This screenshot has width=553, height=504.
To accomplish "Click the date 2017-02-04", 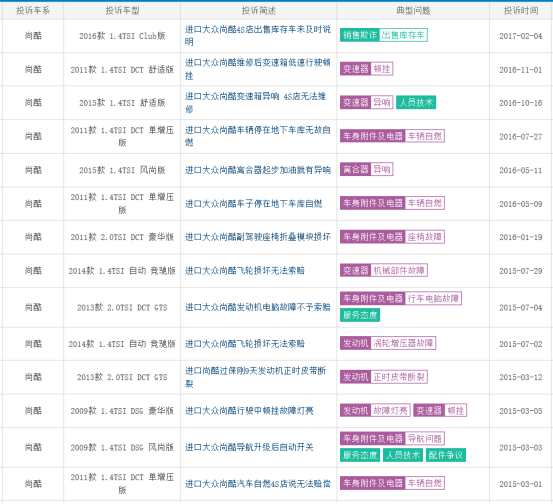I will pos(521,36).
